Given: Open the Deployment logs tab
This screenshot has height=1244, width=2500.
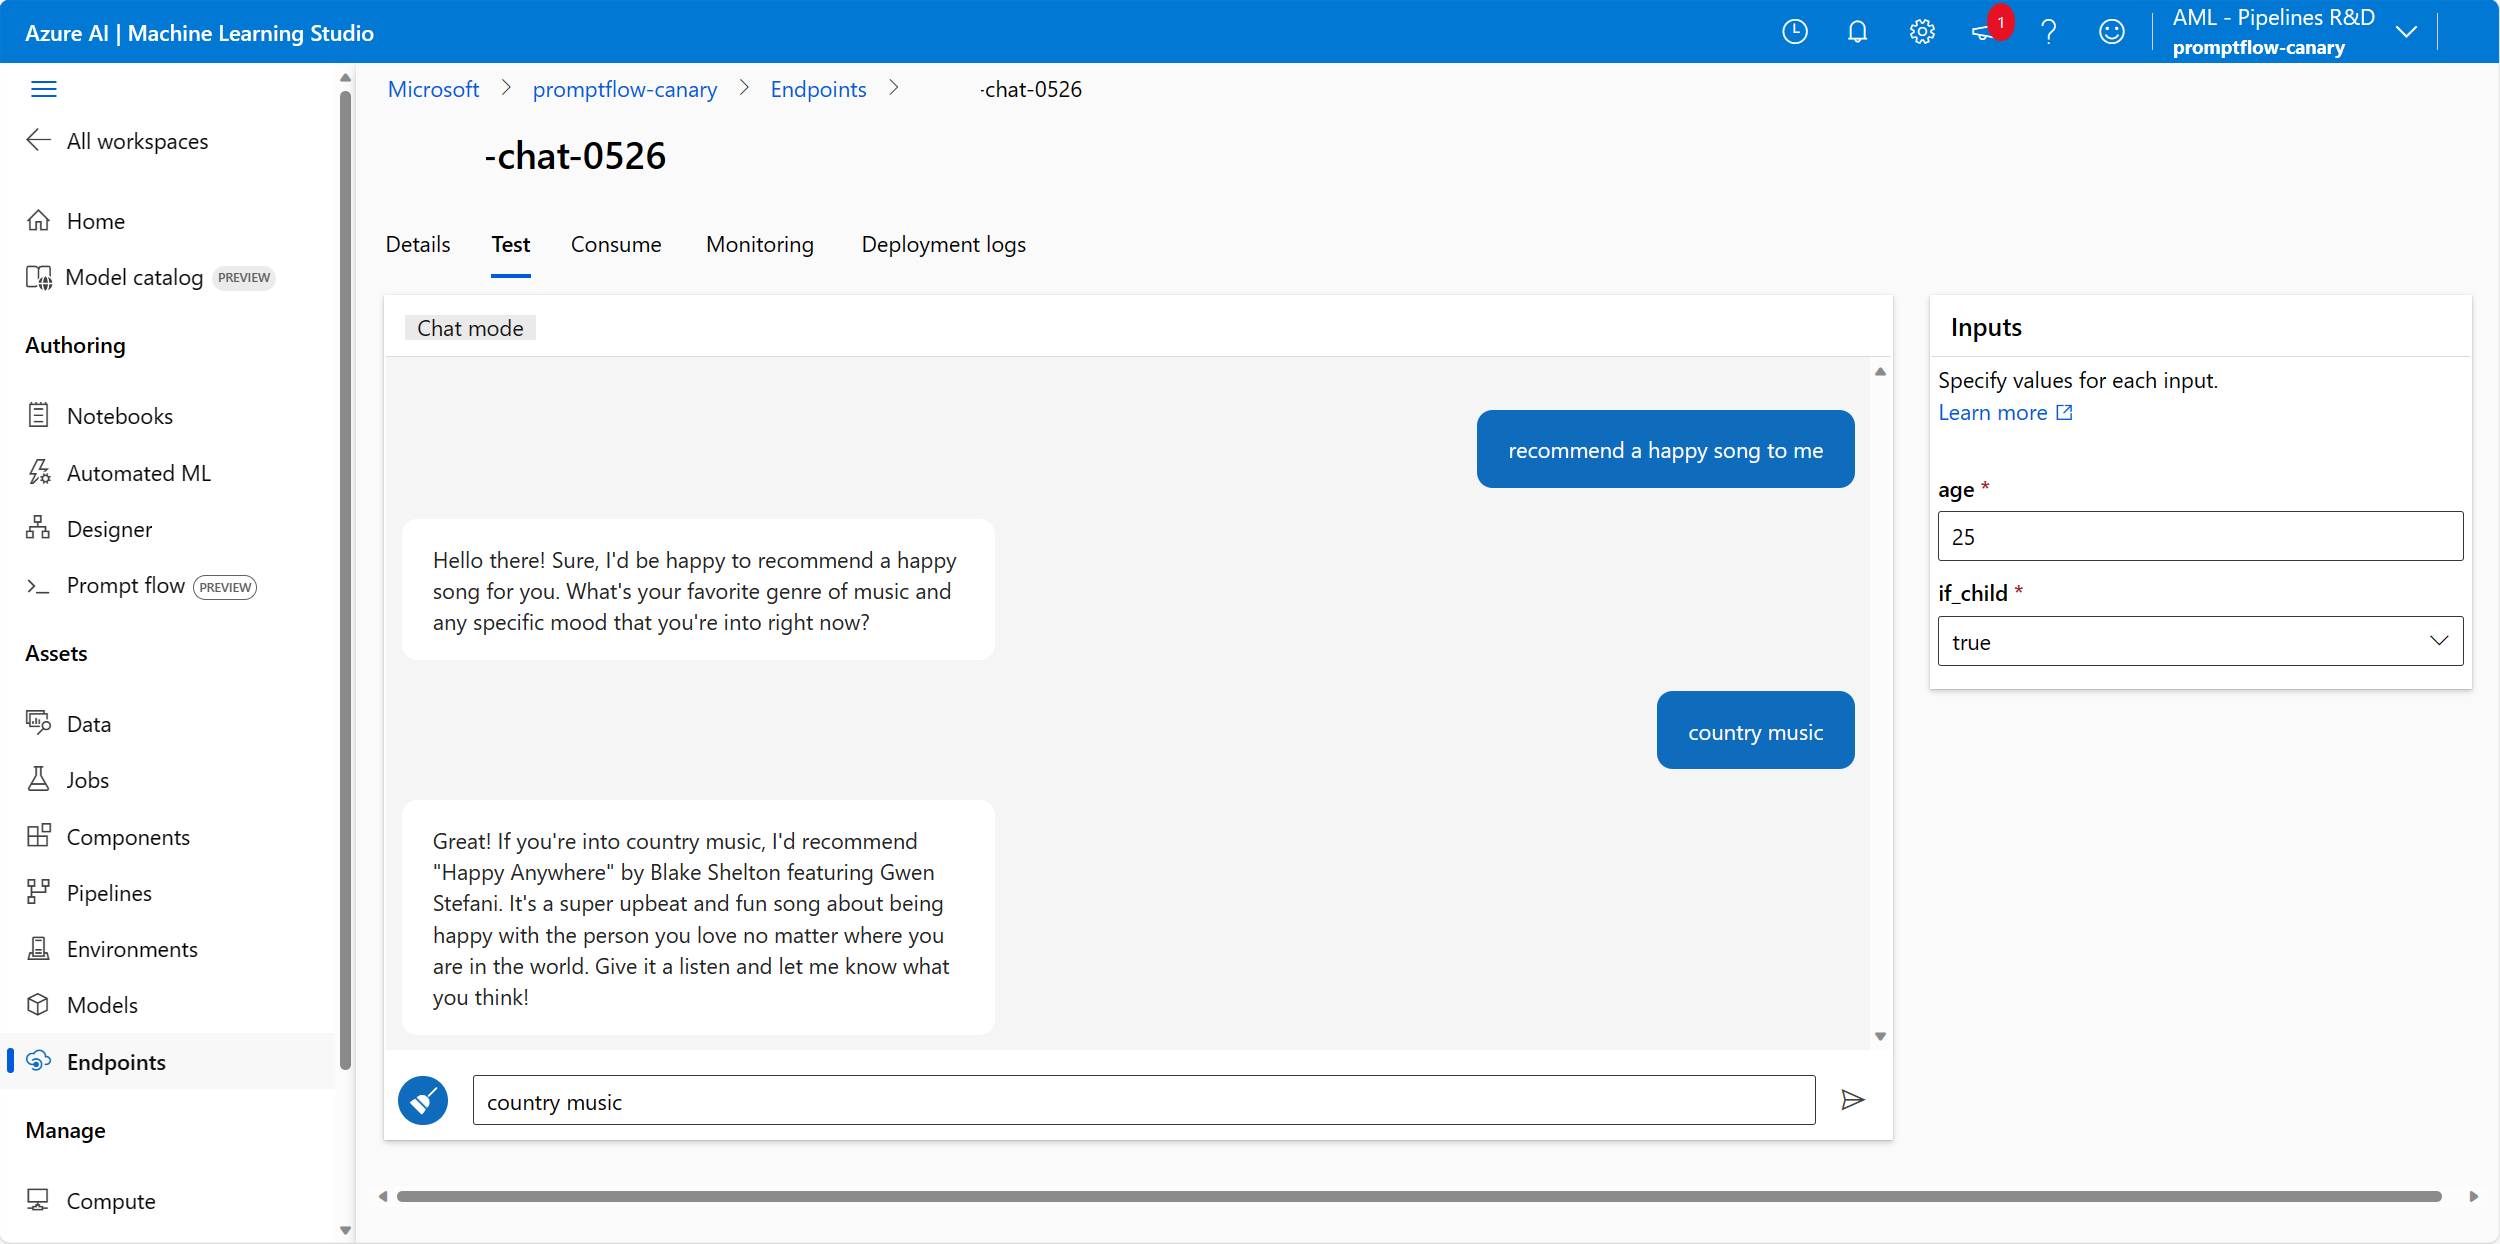Looking at the screenshot, I should (943, 245).
